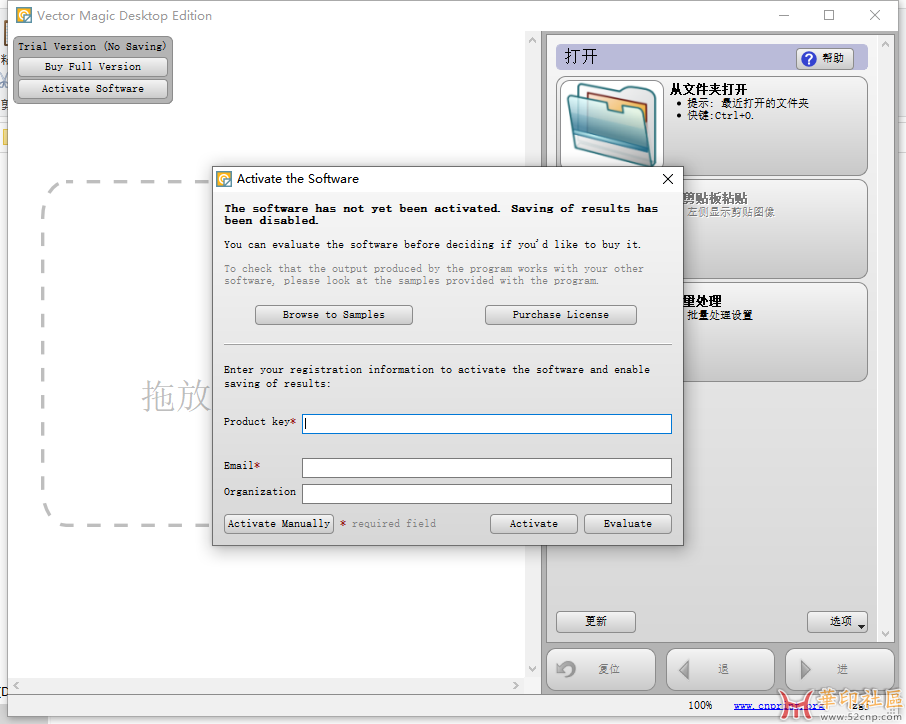Click Evaluate to continue trial
This screenshot has width=906, height=724.
tap(628, 524)
